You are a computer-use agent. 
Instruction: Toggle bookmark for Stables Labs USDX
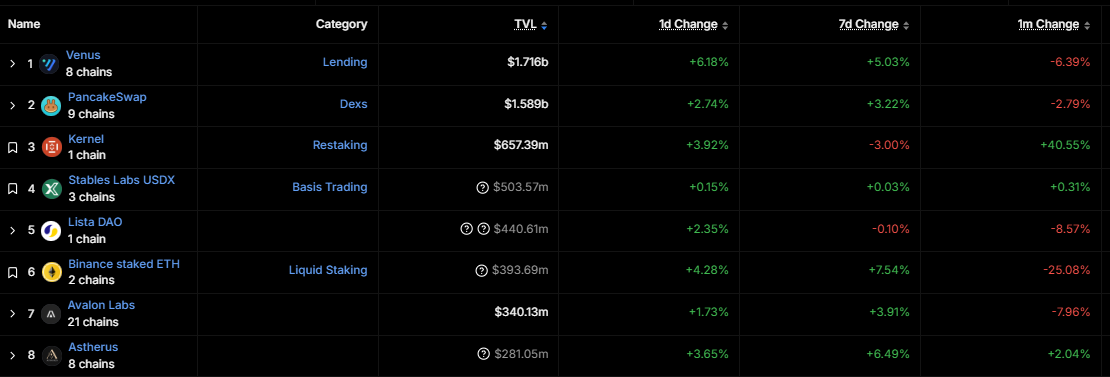click(x=12, y=189)
